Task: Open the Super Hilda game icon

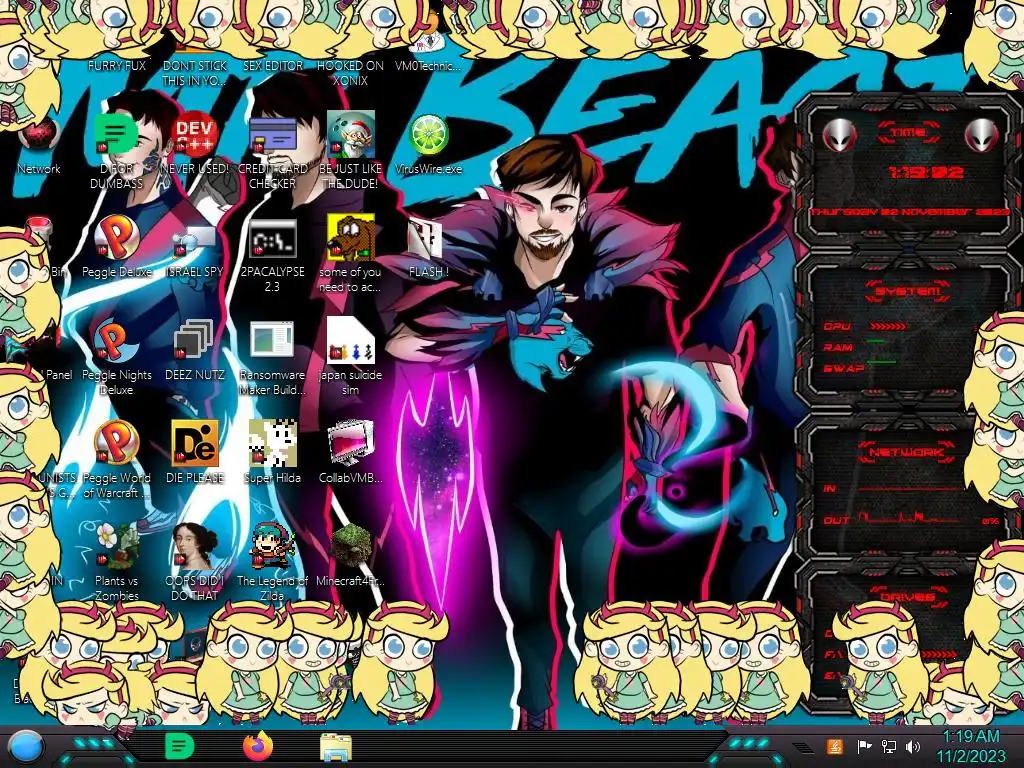Action: [x=272, y=443]
